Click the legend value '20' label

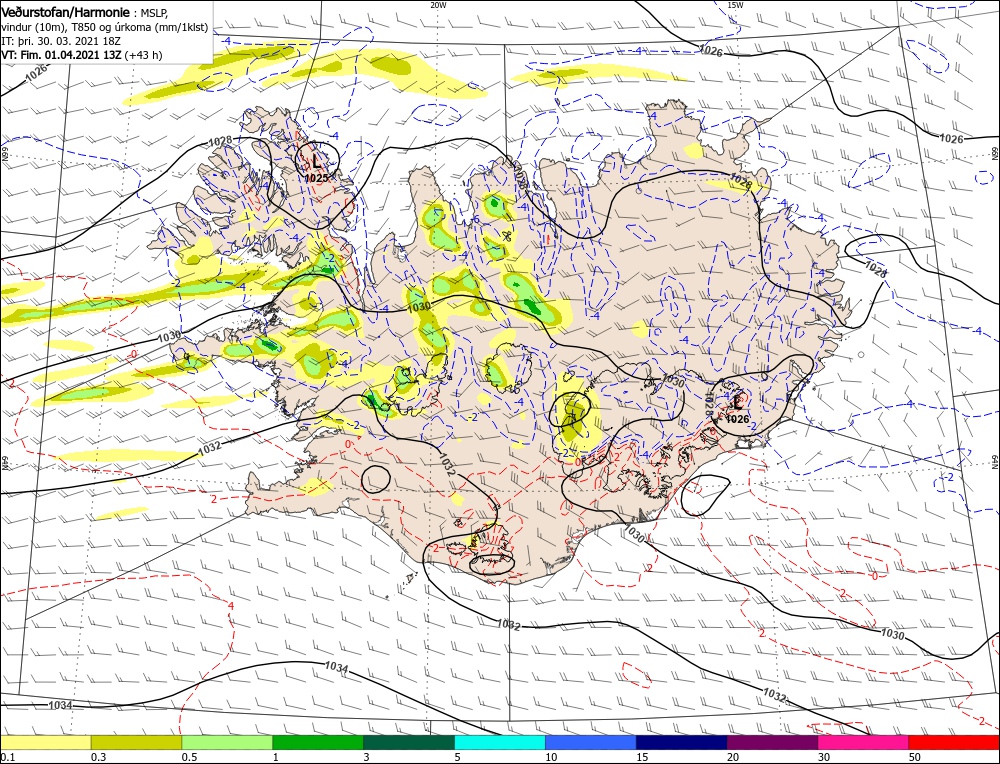733,757
